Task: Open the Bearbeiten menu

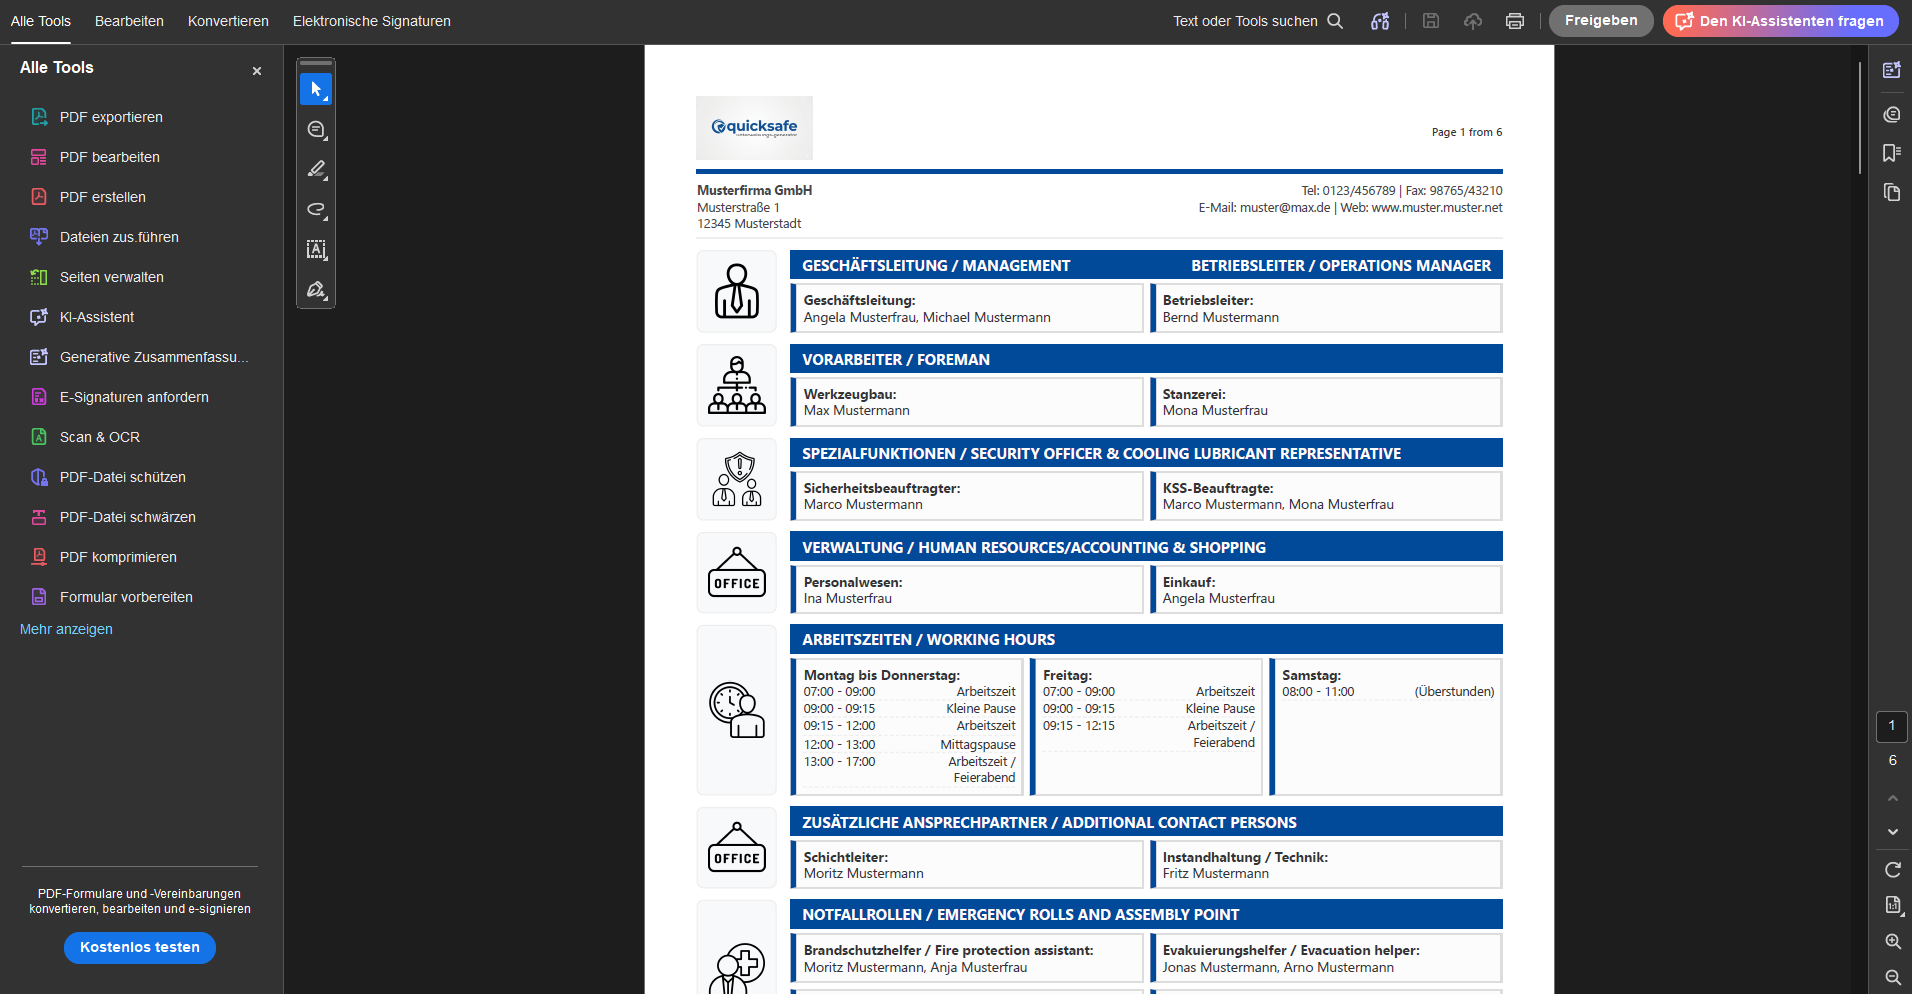Action: coord(129,21)
